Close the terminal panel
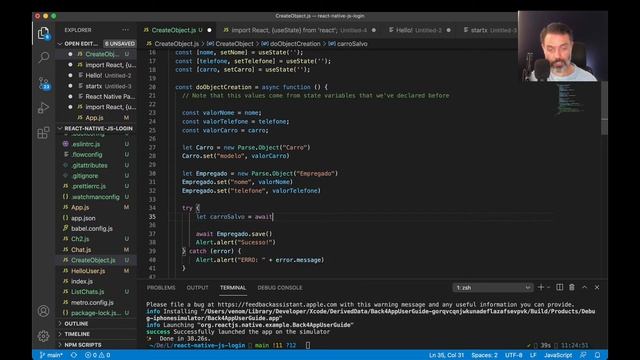This screenshot has width=640, height=360. point(597,287)
